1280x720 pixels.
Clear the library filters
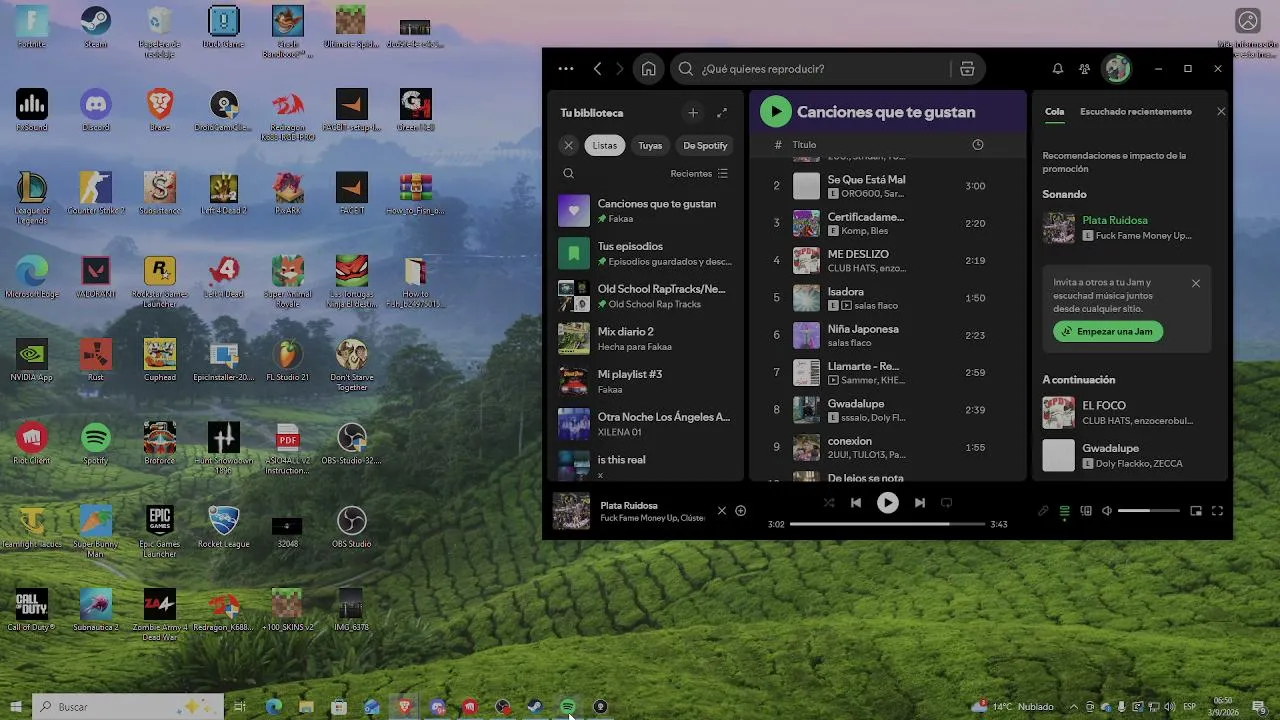tap(568, 146)
